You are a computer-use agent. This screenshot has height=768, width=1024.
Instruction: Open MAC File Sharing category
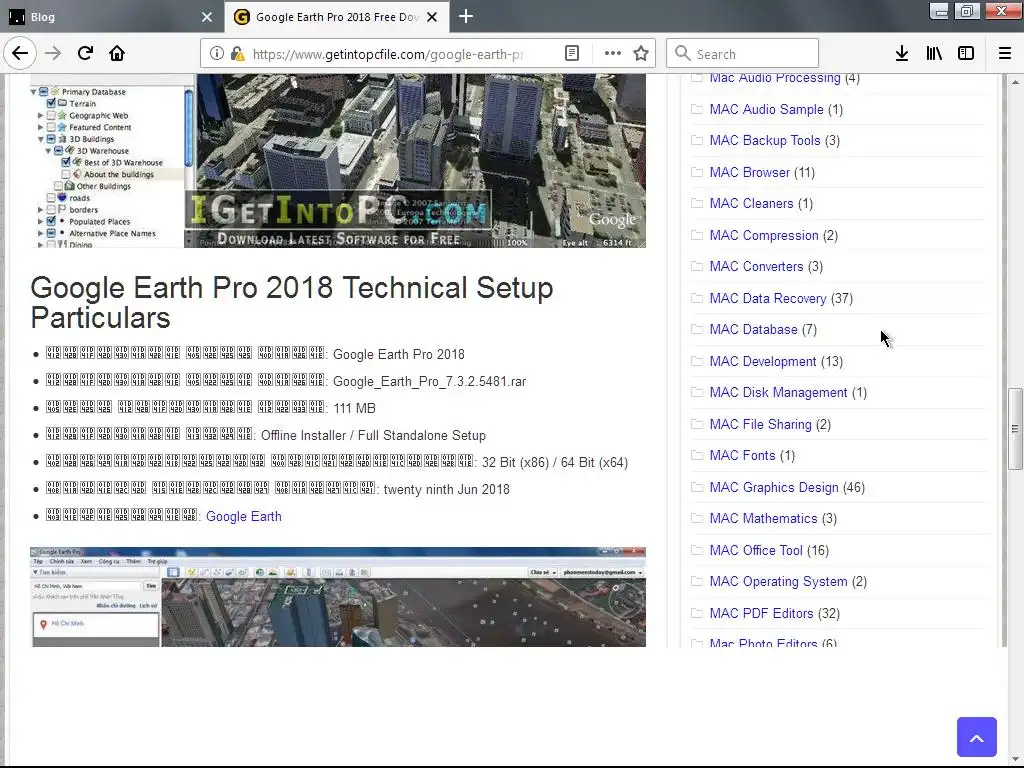pos(760,424)
